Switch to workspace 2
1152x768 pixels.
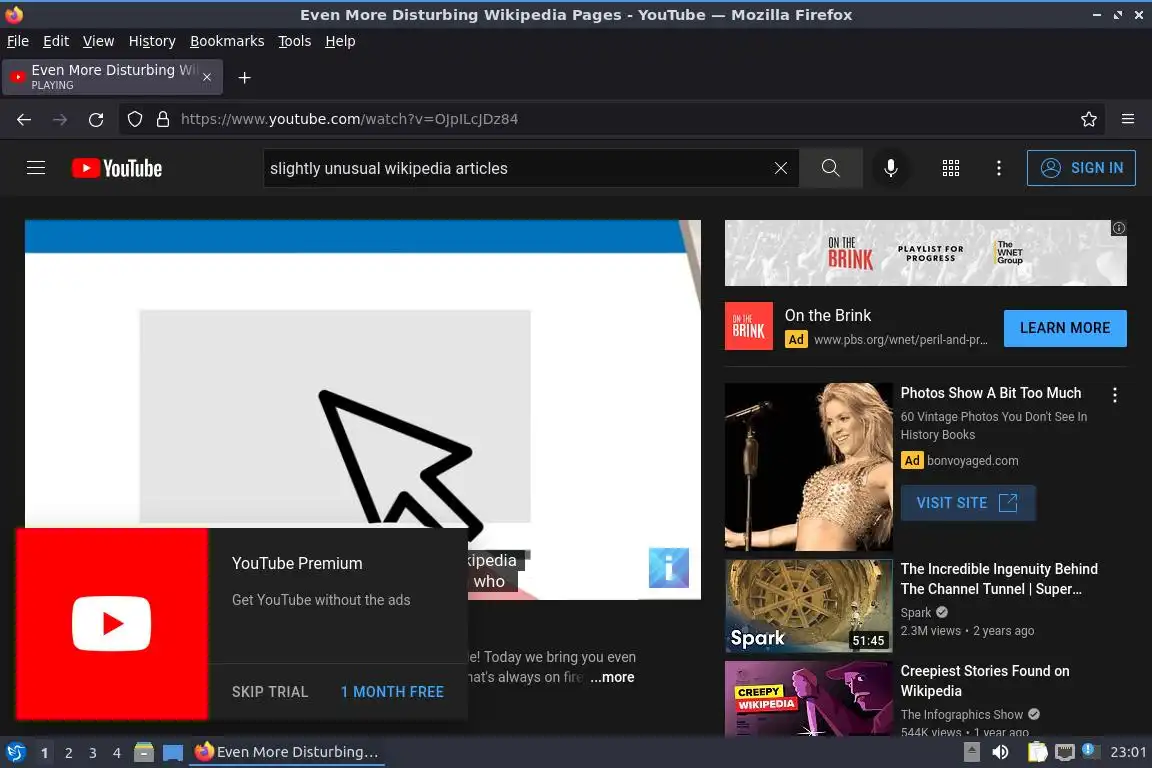[68, 753]
